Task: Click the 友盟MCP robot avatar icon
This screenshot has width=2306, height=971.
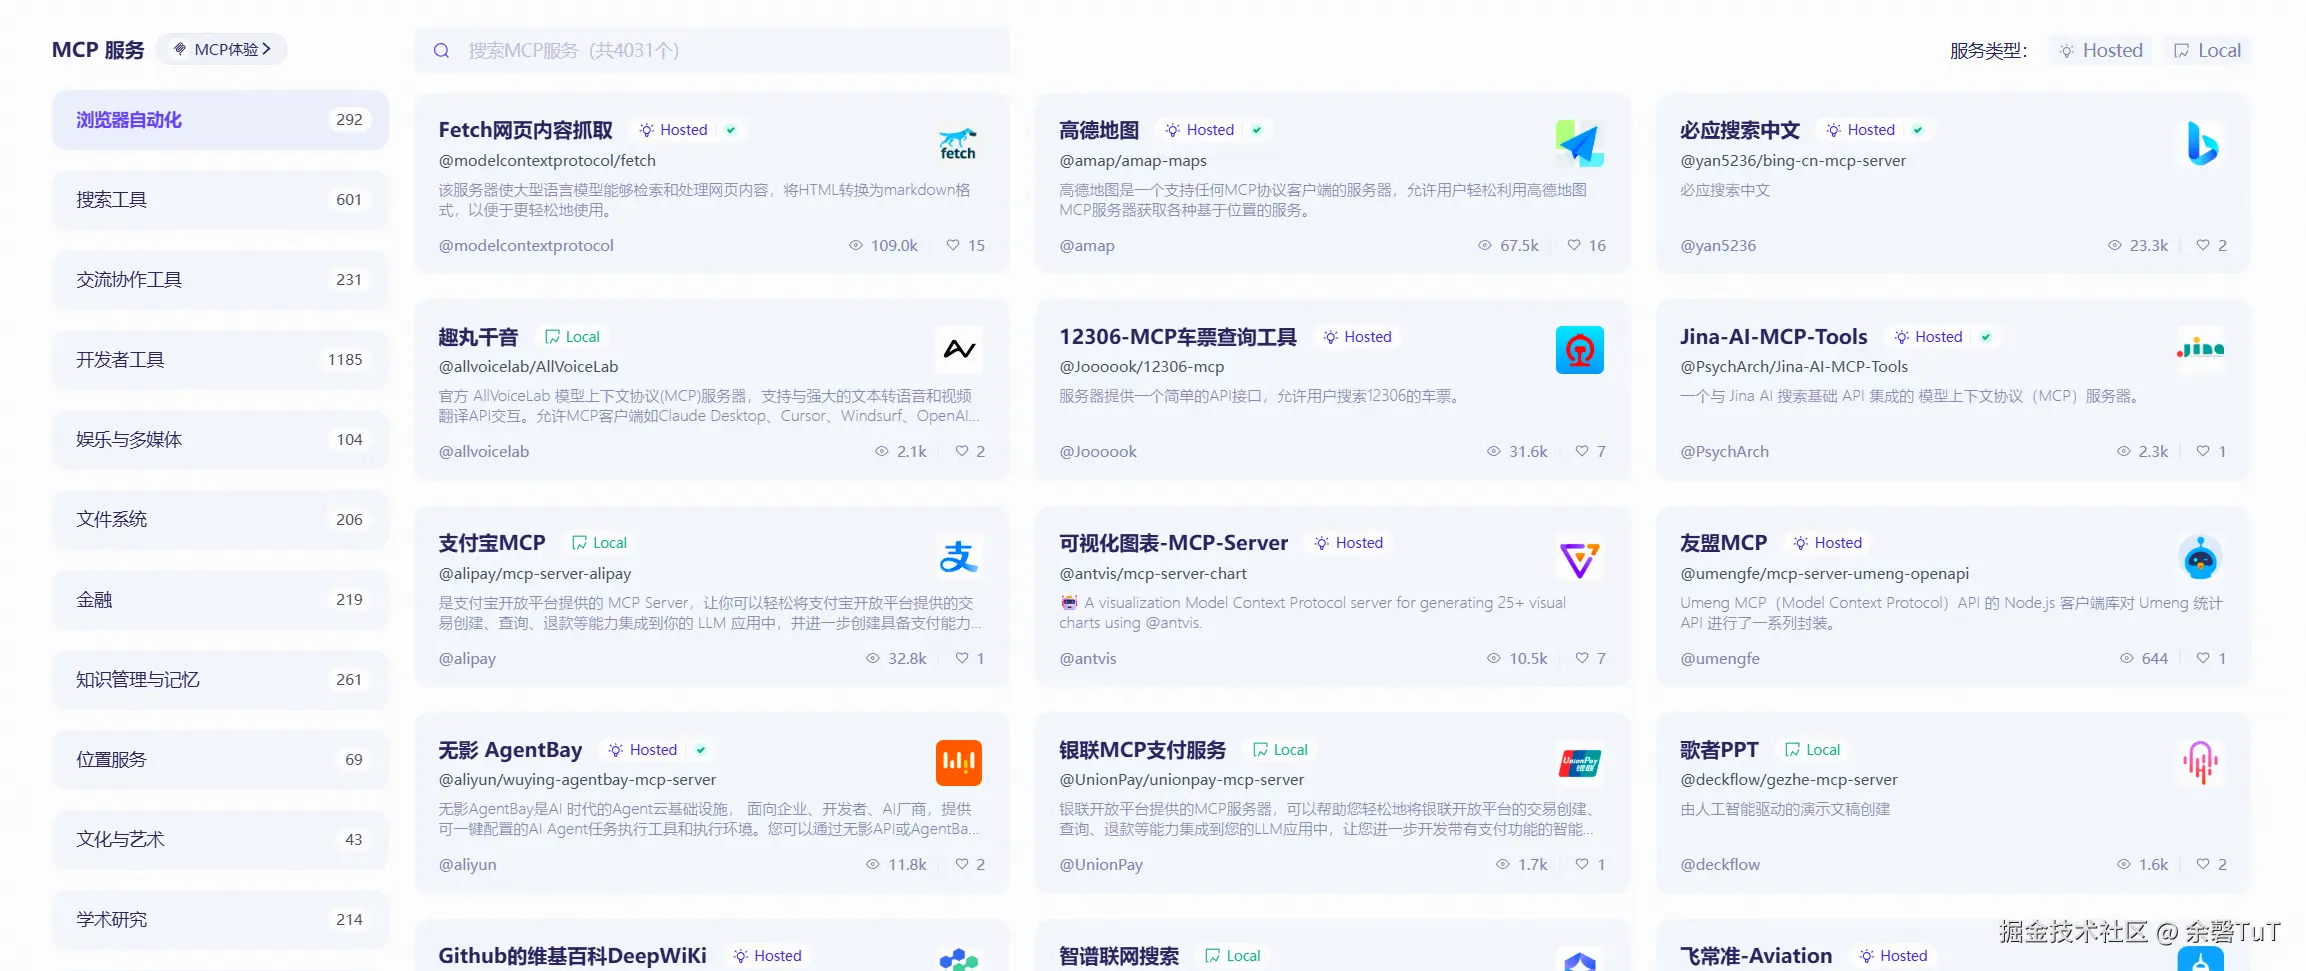Action: click(2200, 557)
